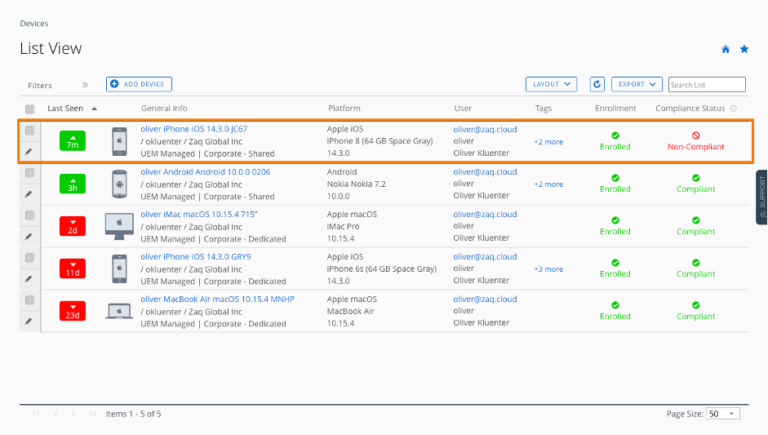Click iPhone JC67 device icon
Viewport: 768px width, 435px height.
click(x=119, y=141)
